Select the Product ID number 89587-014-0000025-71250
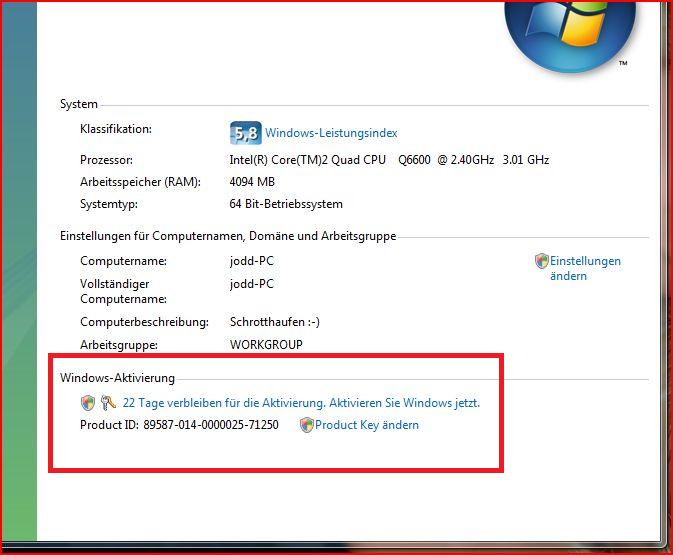 [211, 425]
